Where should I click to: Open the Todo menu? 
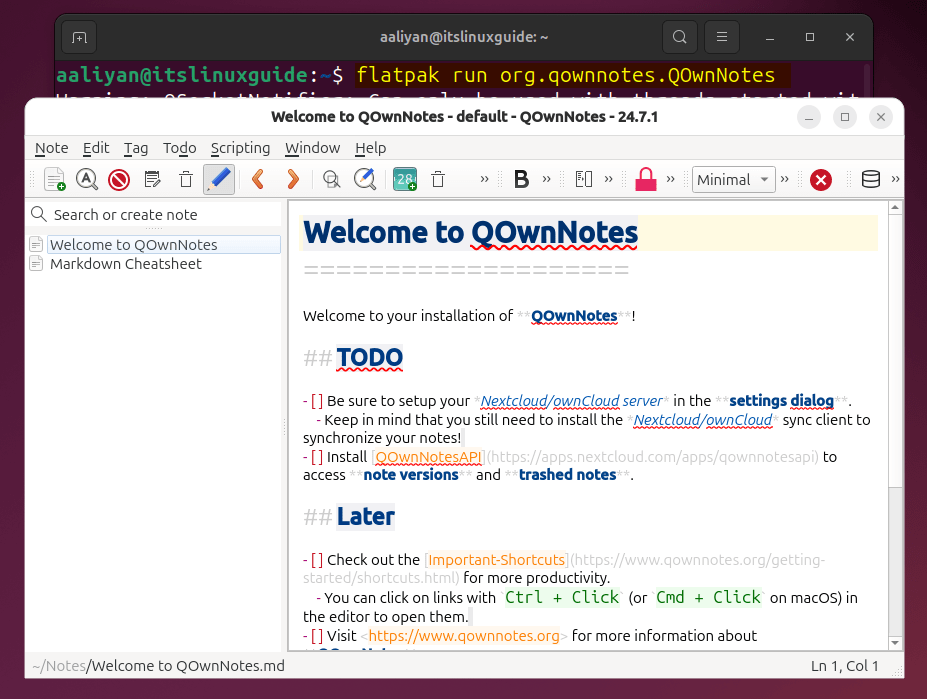[x=179, y=148]
